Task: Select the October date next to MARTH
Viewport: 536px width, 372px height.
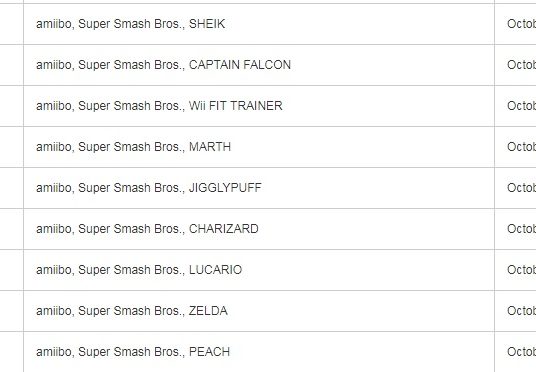Action: pos(515,147)
